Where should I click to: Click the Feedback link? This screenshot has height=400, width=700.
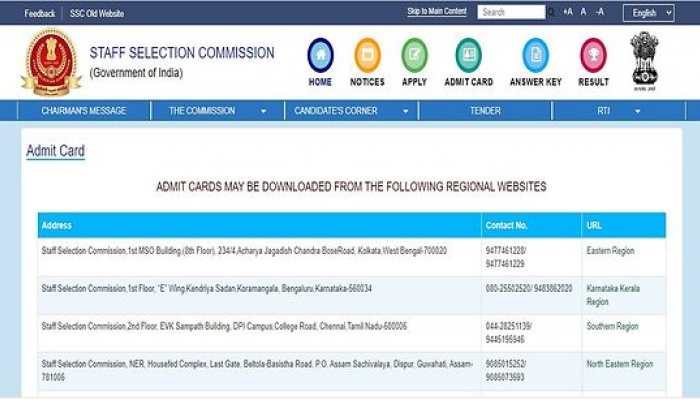40,13
